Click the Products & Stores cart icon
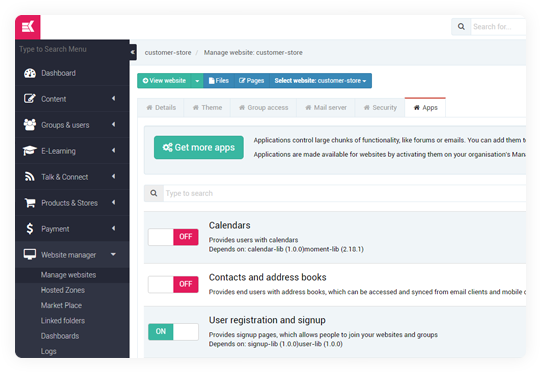The height and width of the screenshot is (373, 541). point(30,203)
